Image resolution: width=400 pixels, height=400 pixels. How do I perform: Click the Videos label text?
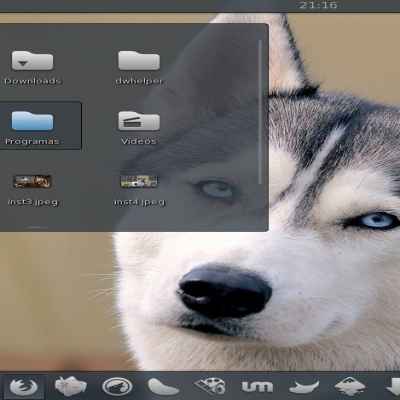139,141
